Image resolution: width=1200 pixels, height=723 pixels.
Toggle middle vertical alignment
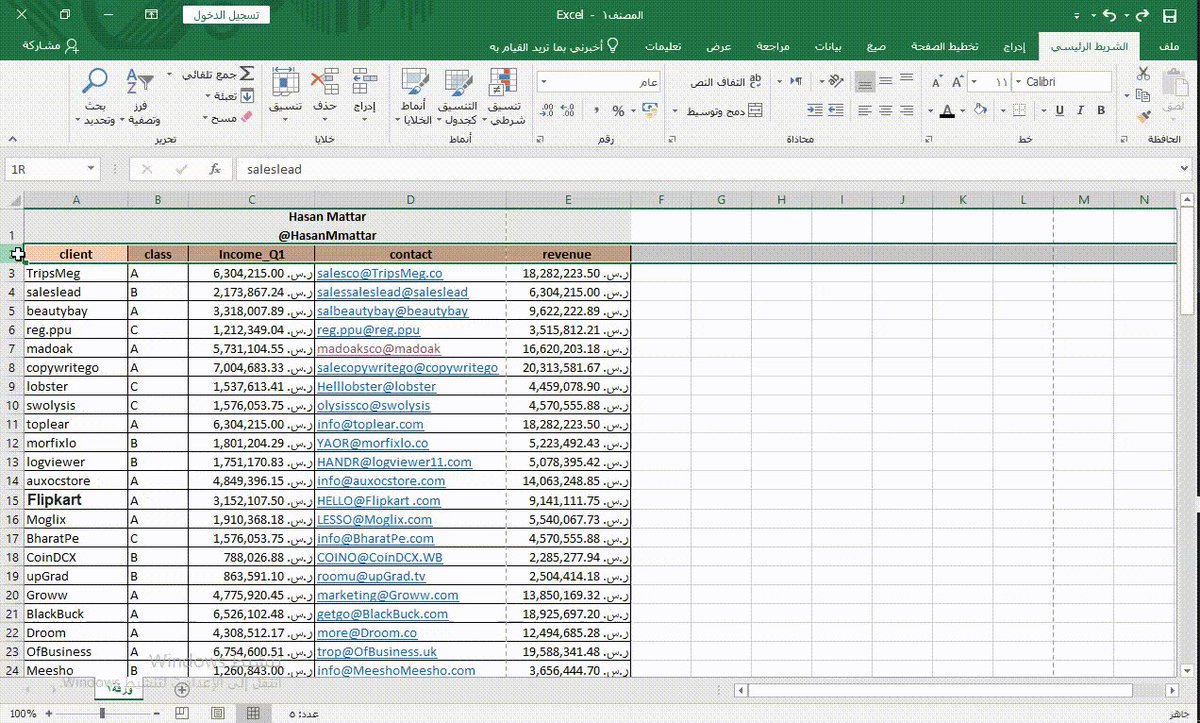888,82
